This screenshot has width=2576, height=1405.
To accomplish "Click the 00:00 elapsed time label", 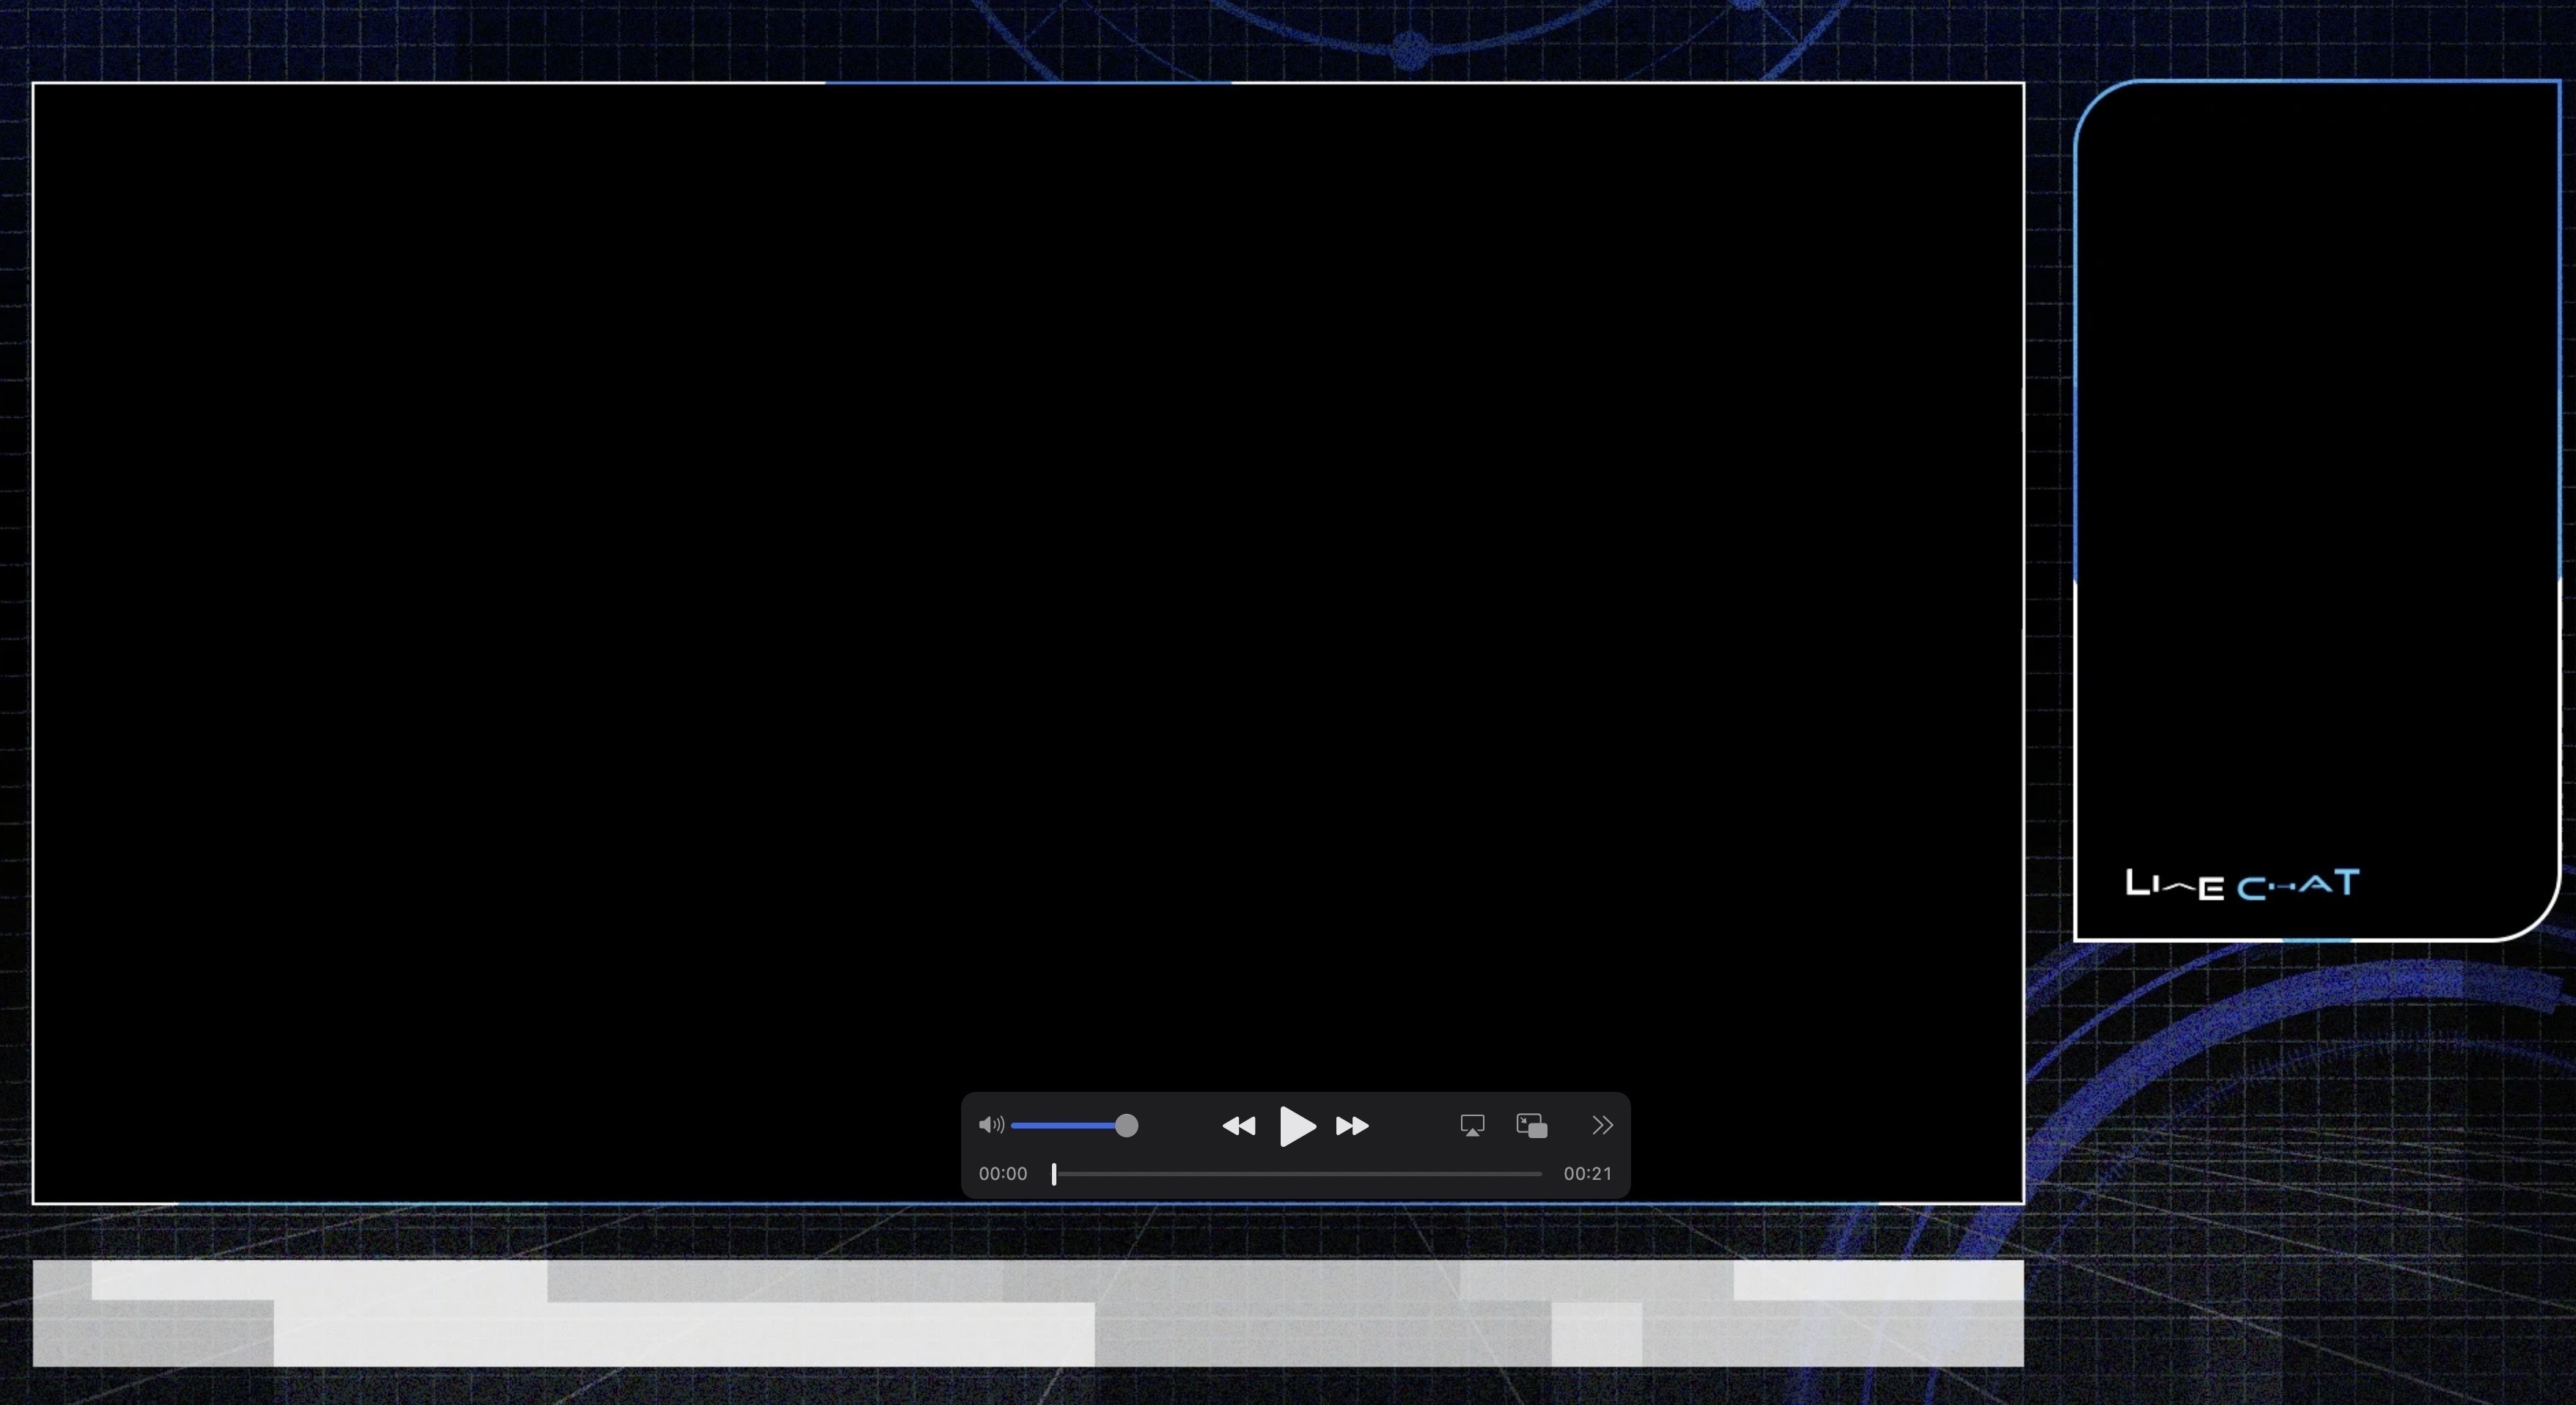I will 1003,1174.
